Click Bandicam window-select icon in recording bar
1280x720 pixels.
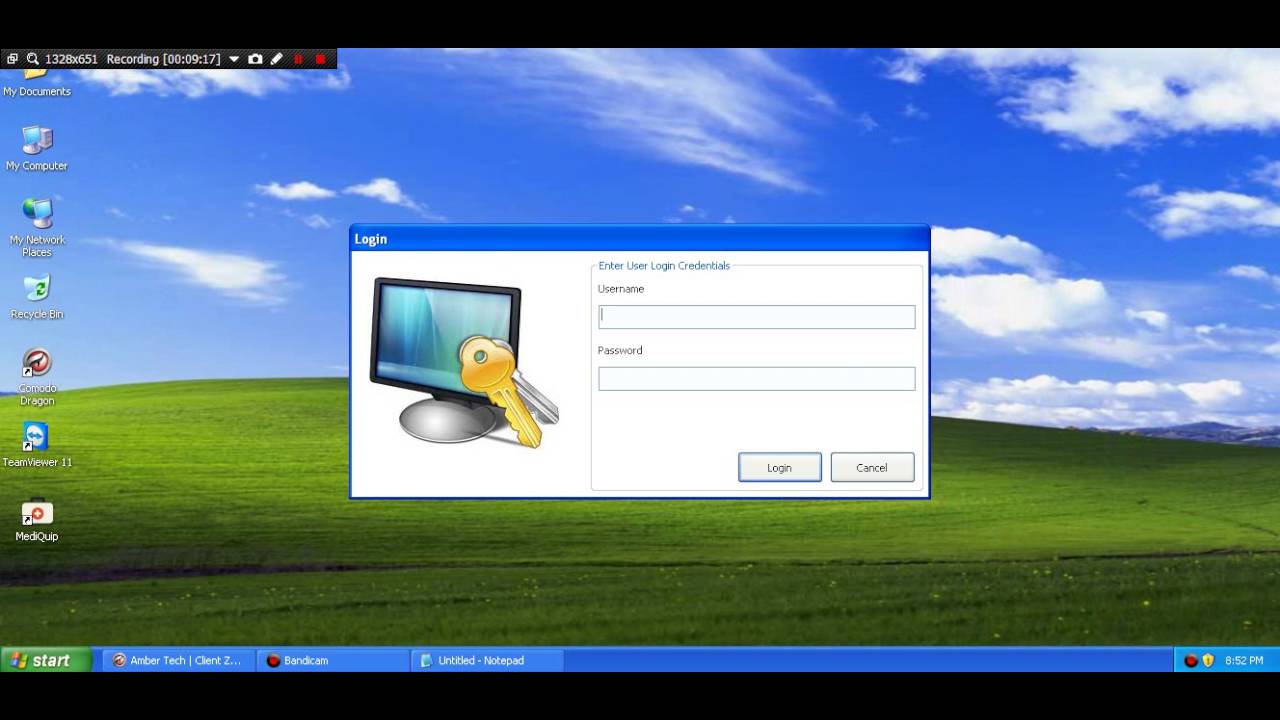click(12, 59)
